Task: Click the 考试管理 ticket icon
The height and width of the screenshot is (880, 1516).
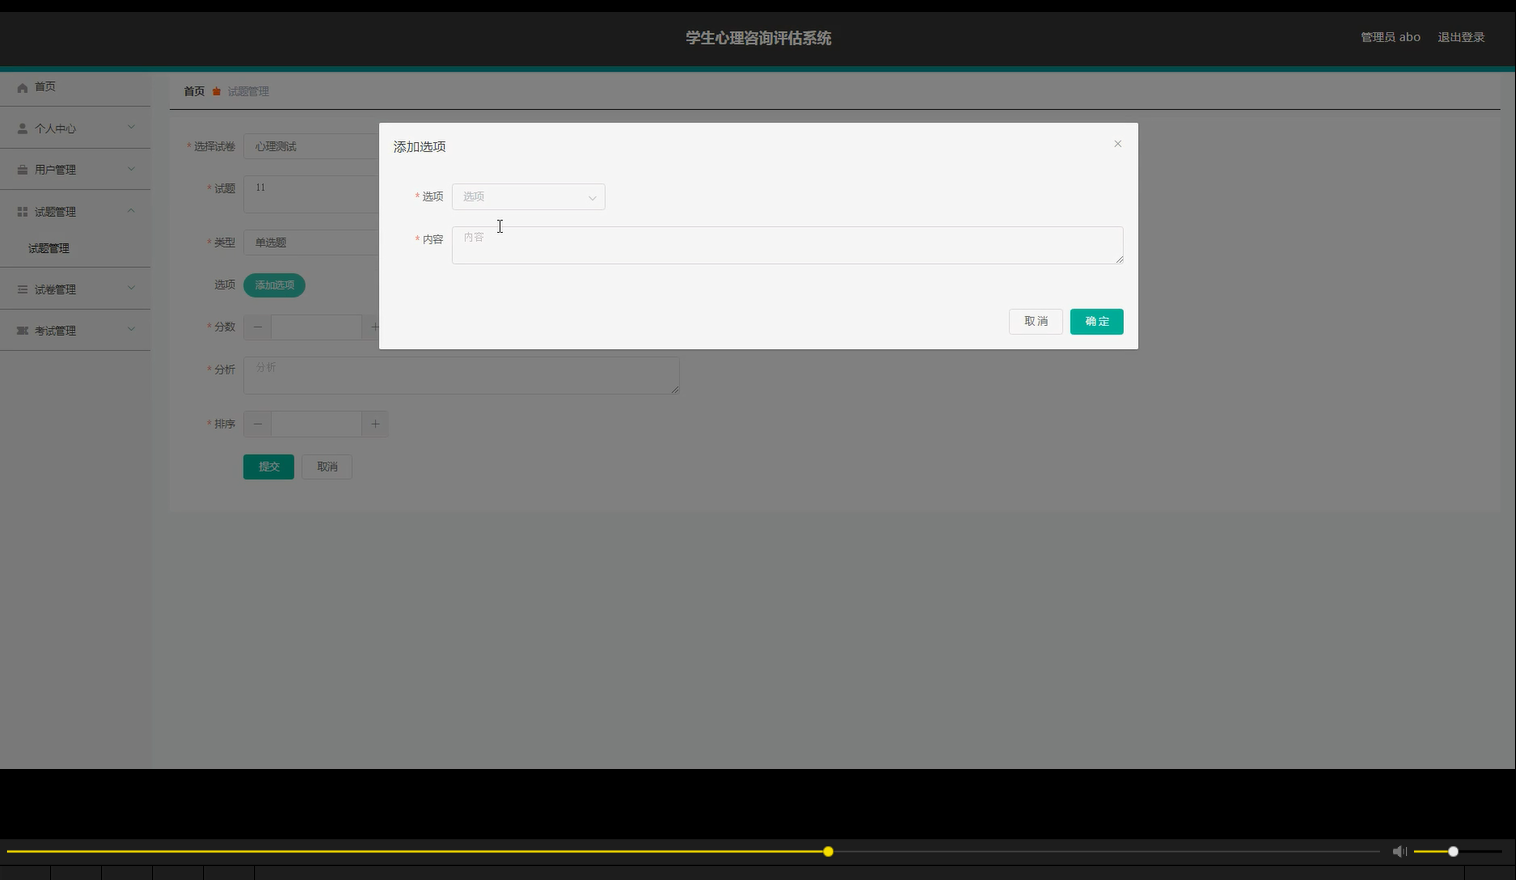Action: [x=22, y=331]
